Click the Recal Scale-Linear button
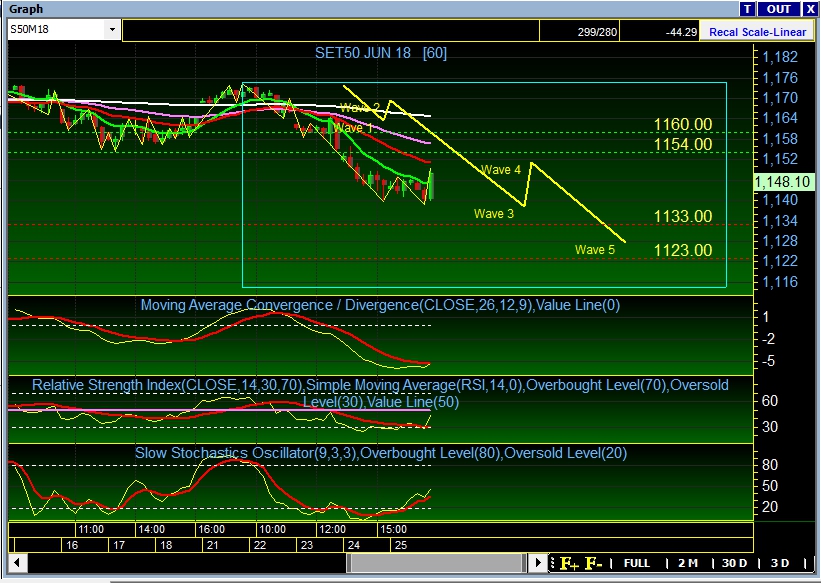 (x=757, y=32)
